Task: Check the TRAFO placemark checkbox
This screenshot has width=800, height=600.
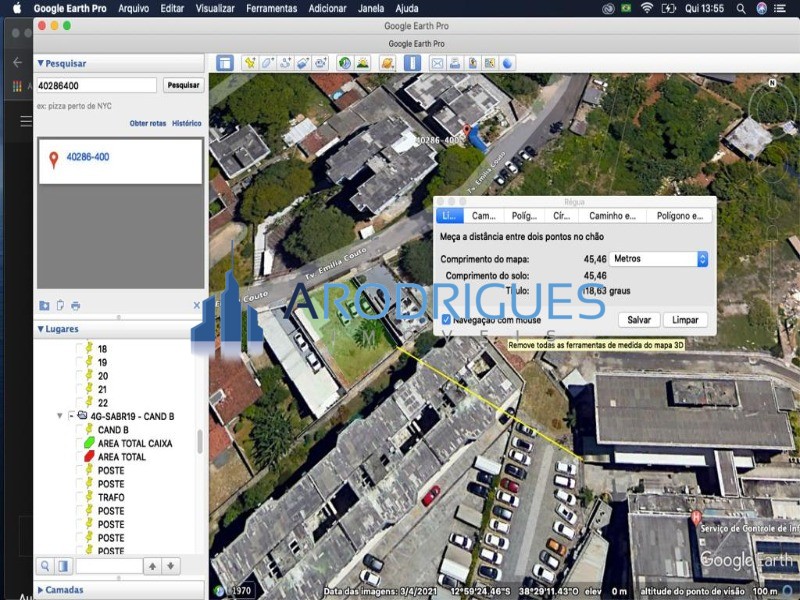Action: [77, 497]
